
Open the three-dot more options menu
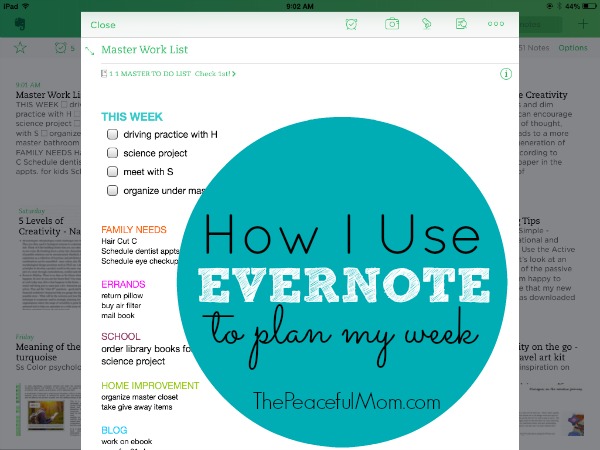point(496,24)
